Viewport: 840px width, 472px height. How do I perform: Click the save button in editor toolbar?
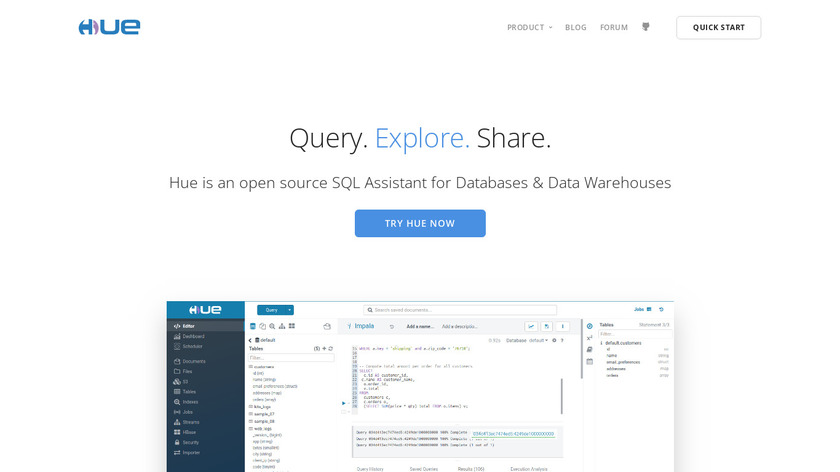point(546,326)
